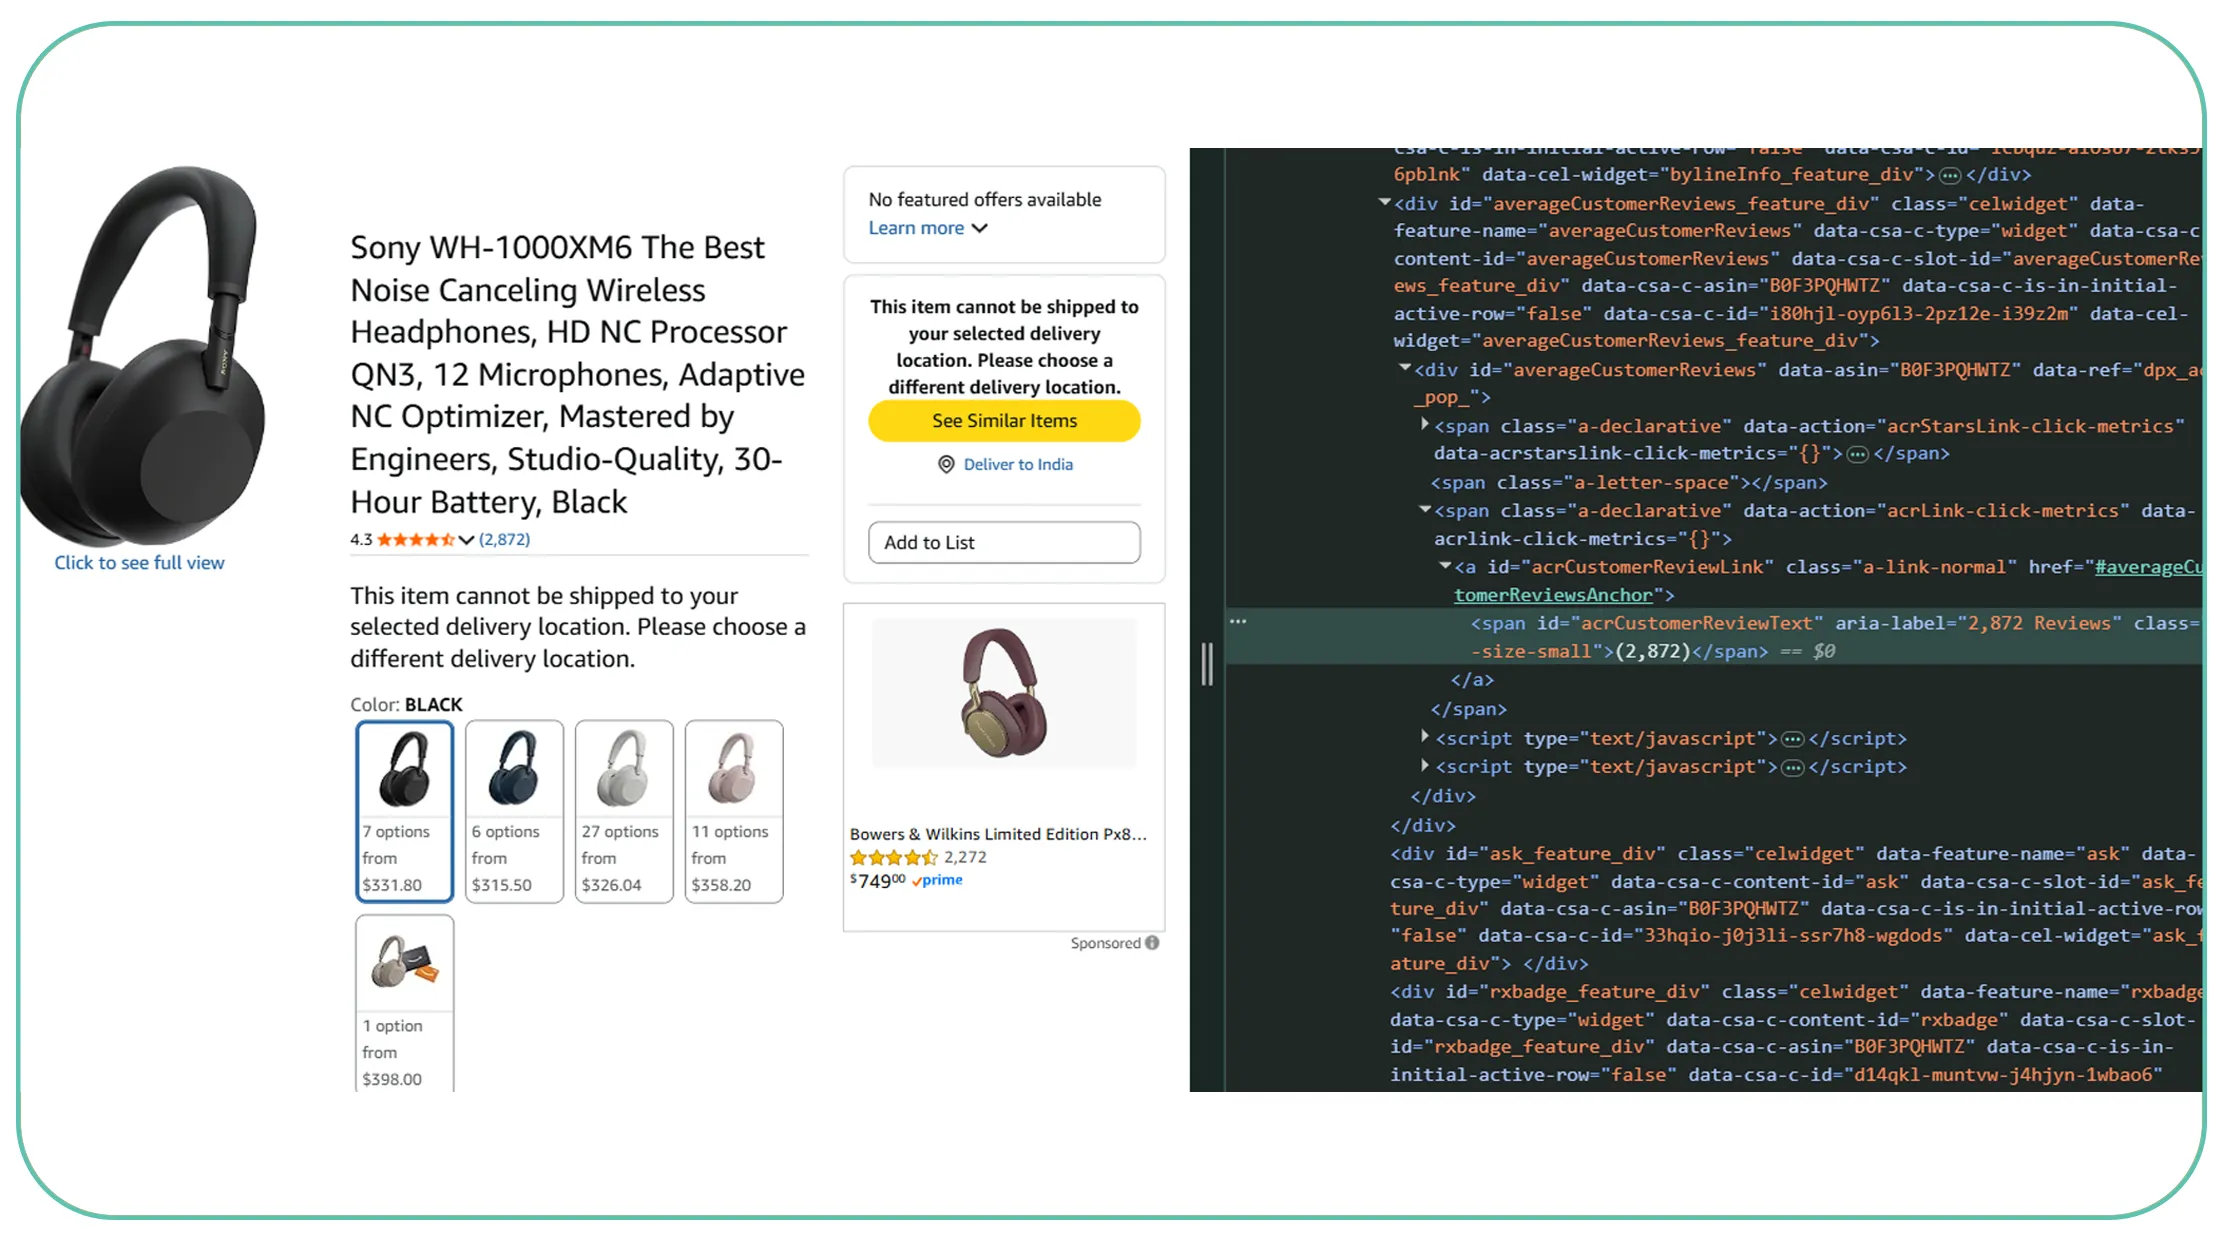The width and height of the screenshot is (2223, 1240).
Task: Expand the second script text/javascript node
Action: (1425, 765)
